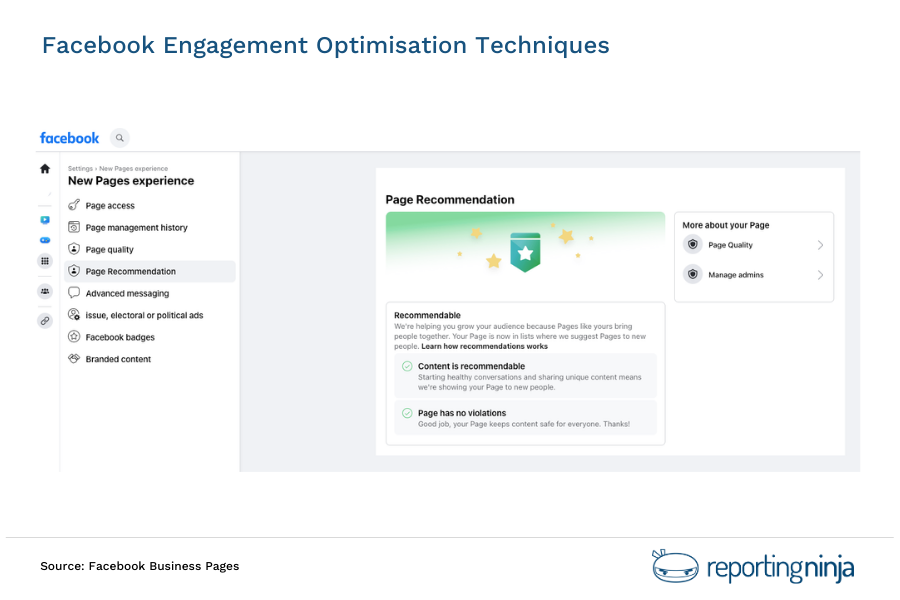The image size is (900, 600).
Task: Toggle the Page has no violations checkmark
Action: tap(405, 413)
